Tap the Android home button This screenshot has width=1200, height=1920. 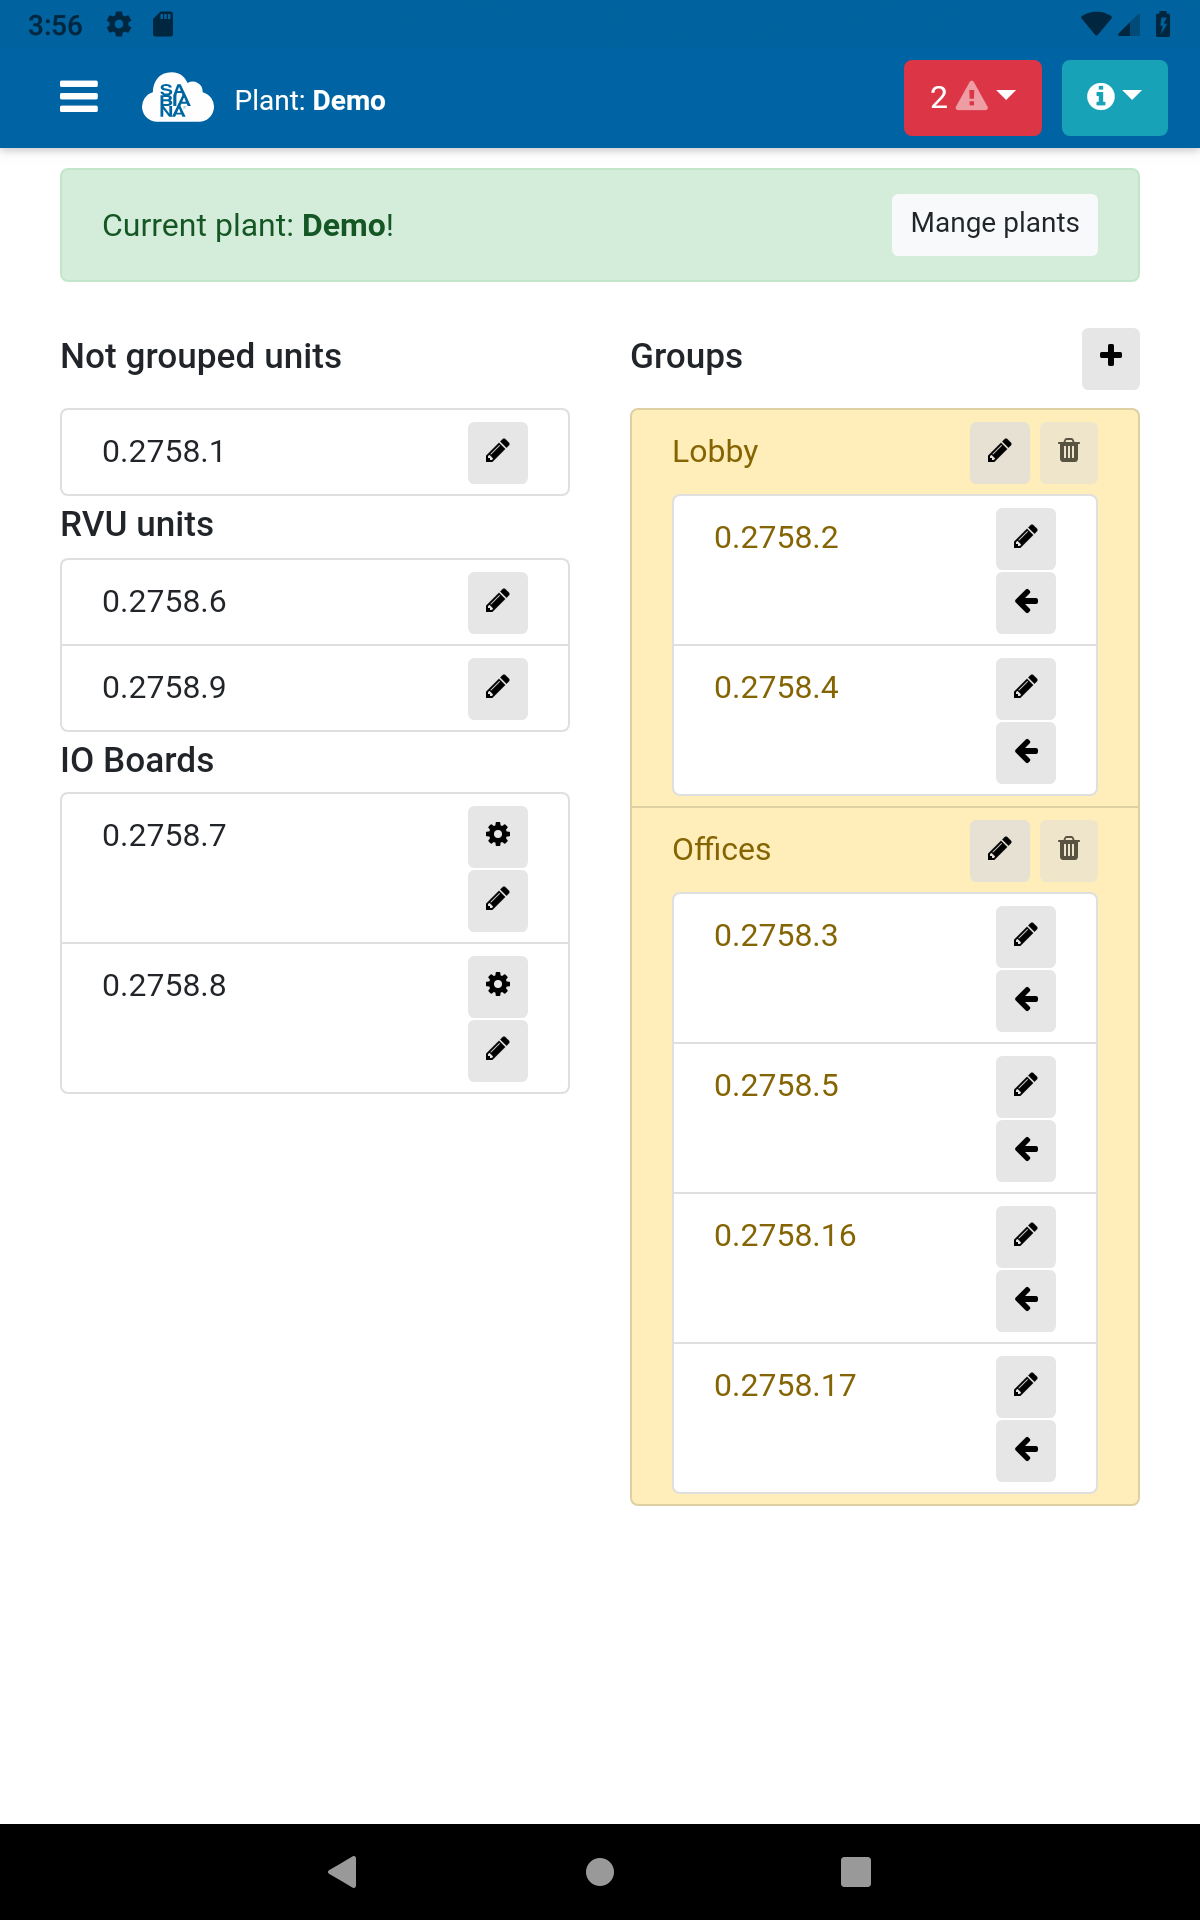pos(600,1871)
